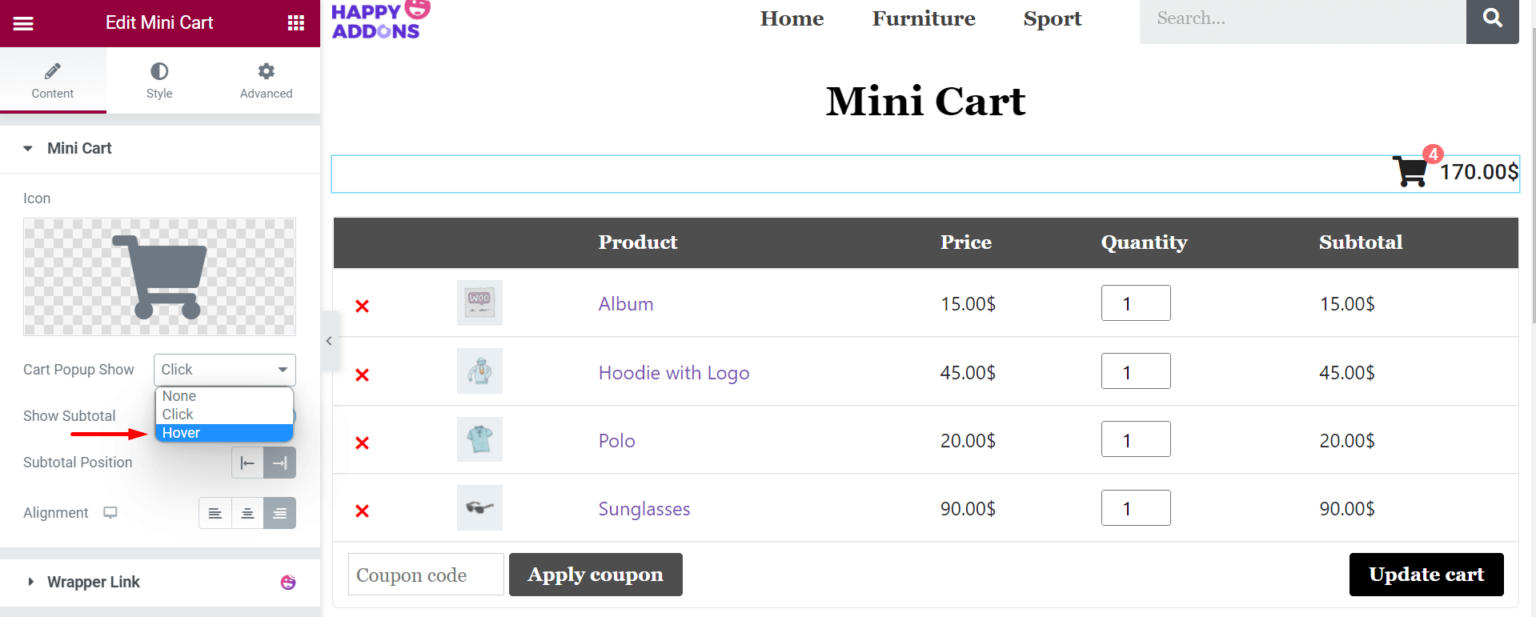1536x617 pixels.
Task: Switch to the Advanced tab
Action: pos(266,81)
